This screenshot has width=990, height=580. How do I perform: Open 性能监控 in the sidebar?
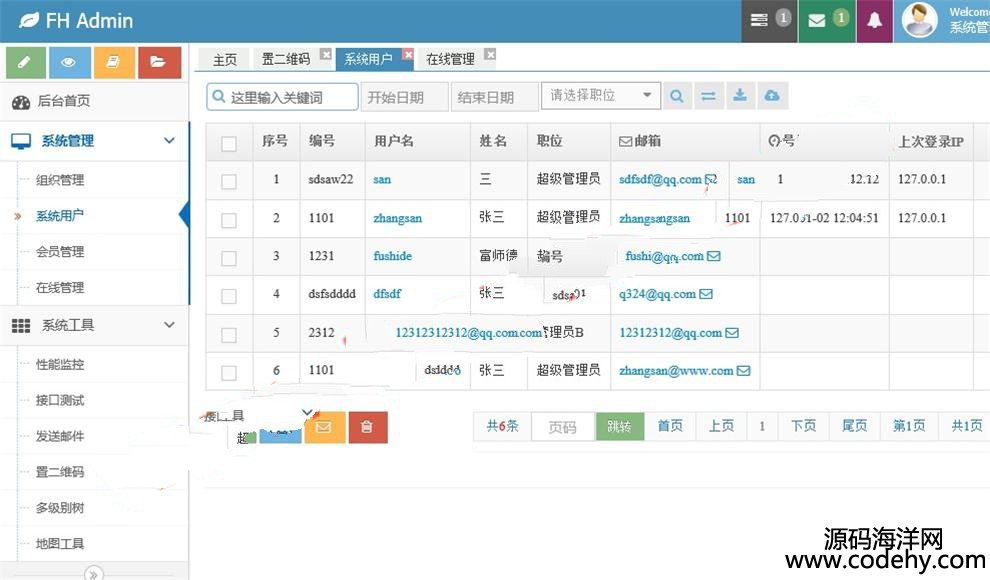(x=60, y=364)
